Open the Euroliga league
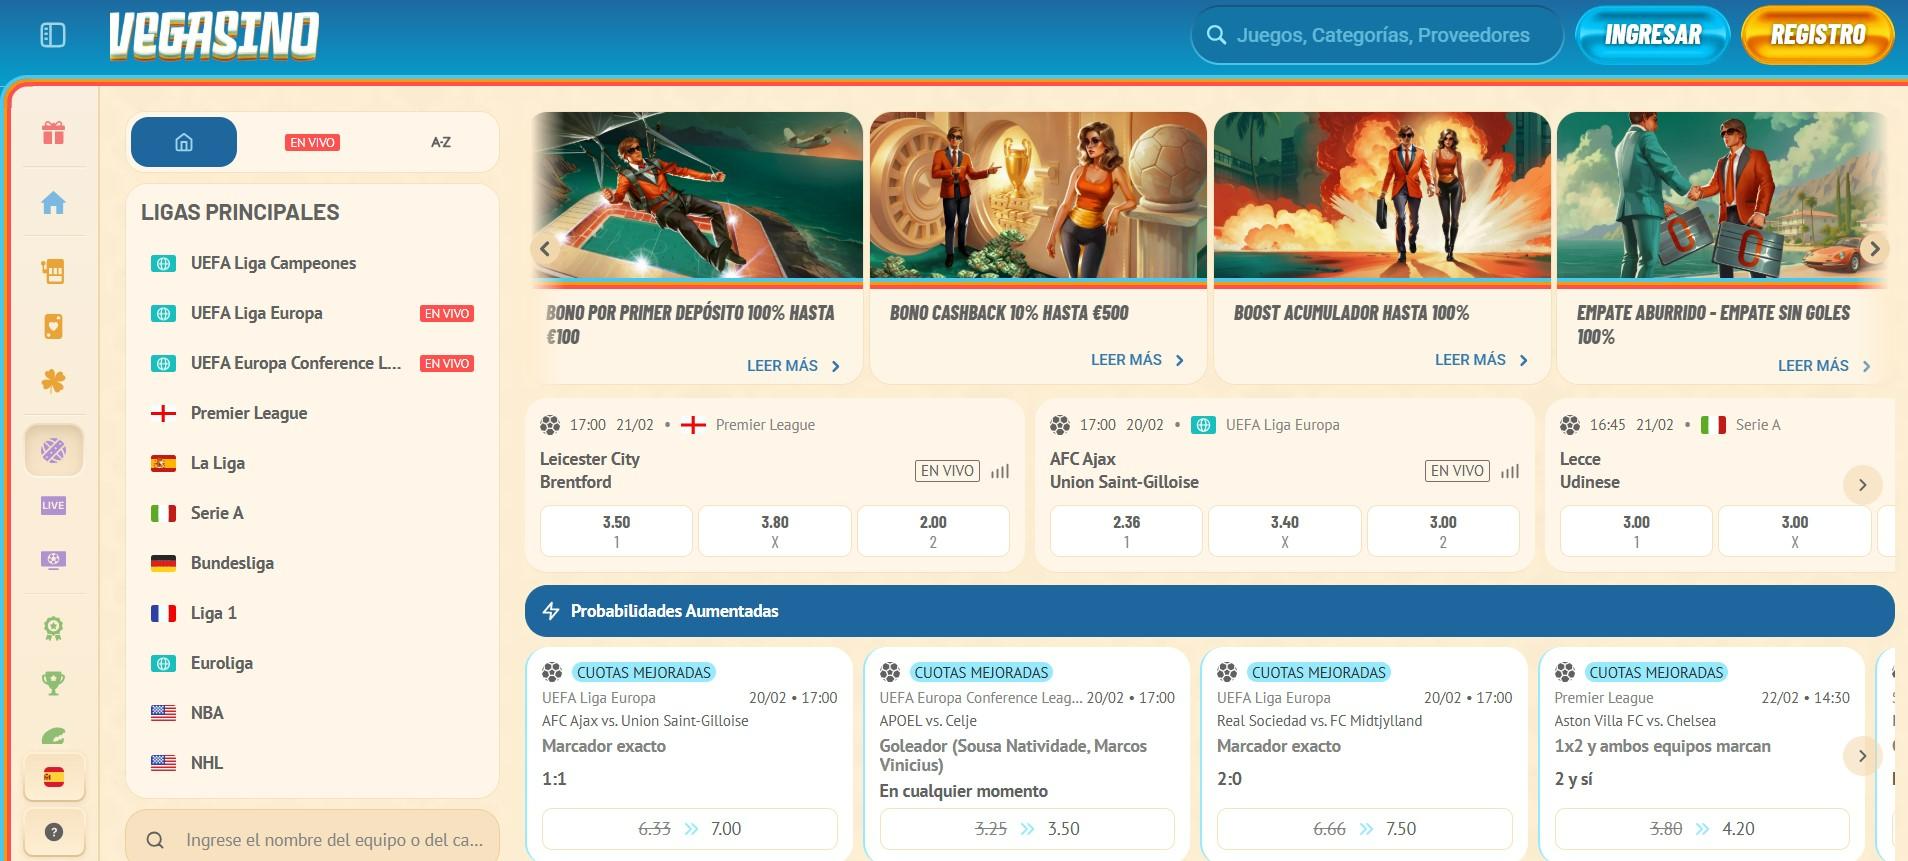 [x=312, y=663]
